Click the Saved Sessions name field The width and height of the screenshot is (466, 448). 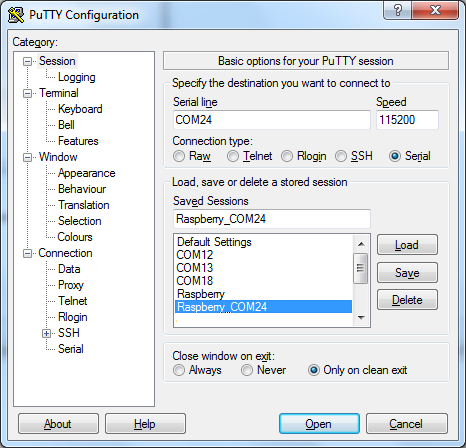pos(272,219)
